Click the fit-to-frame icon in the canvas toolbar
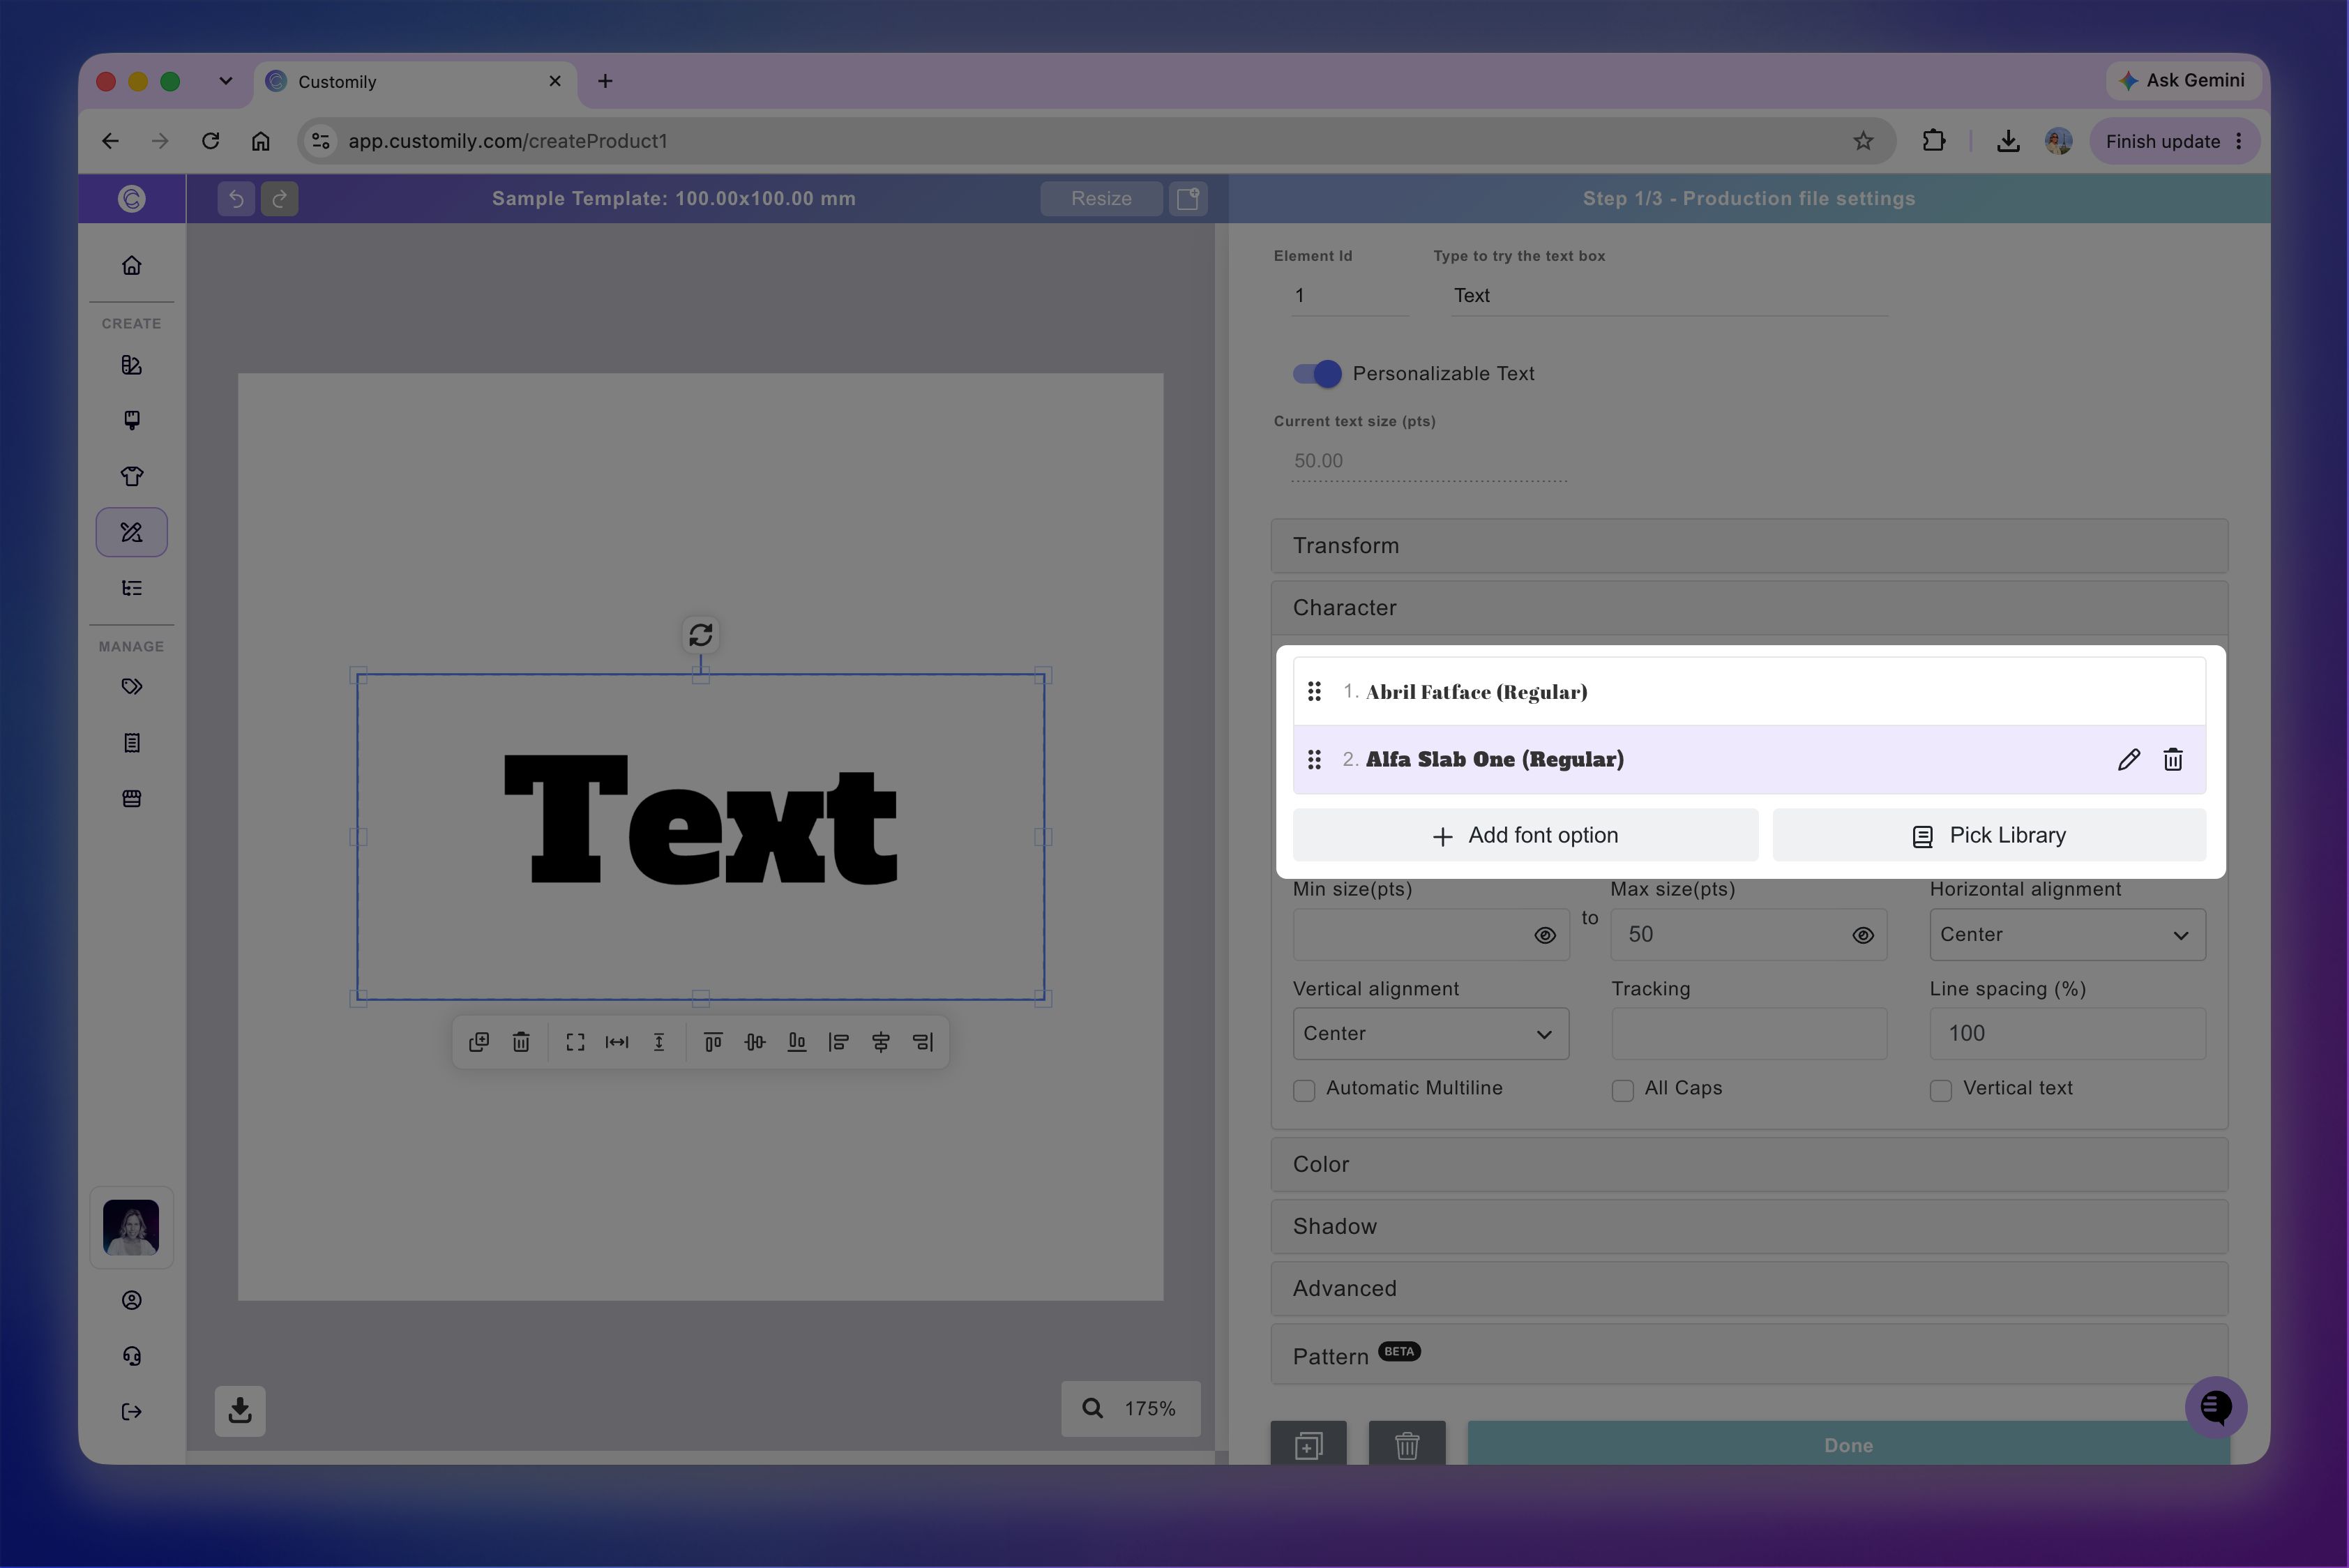Screen dimensions: 2349x1568 pyautogui.click(x=575, y=1042)
